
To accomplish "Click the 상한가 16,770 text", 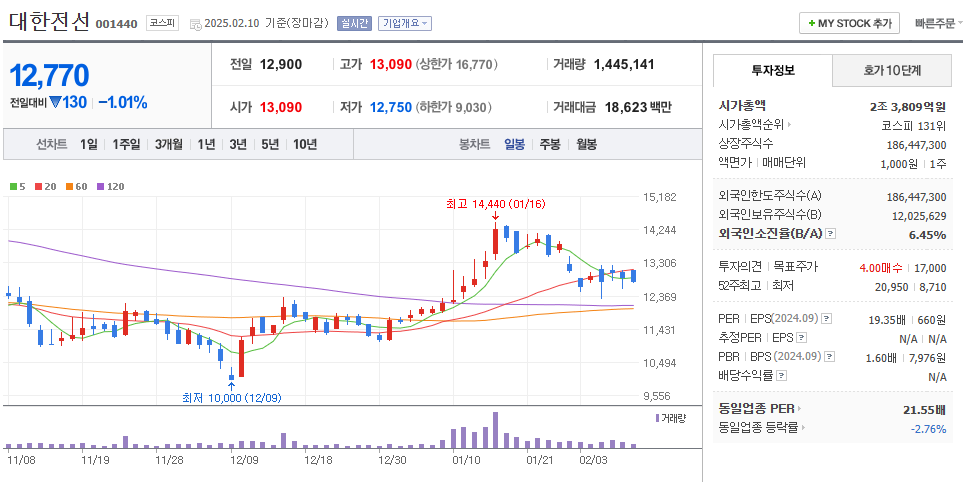I will click(456, 64).
